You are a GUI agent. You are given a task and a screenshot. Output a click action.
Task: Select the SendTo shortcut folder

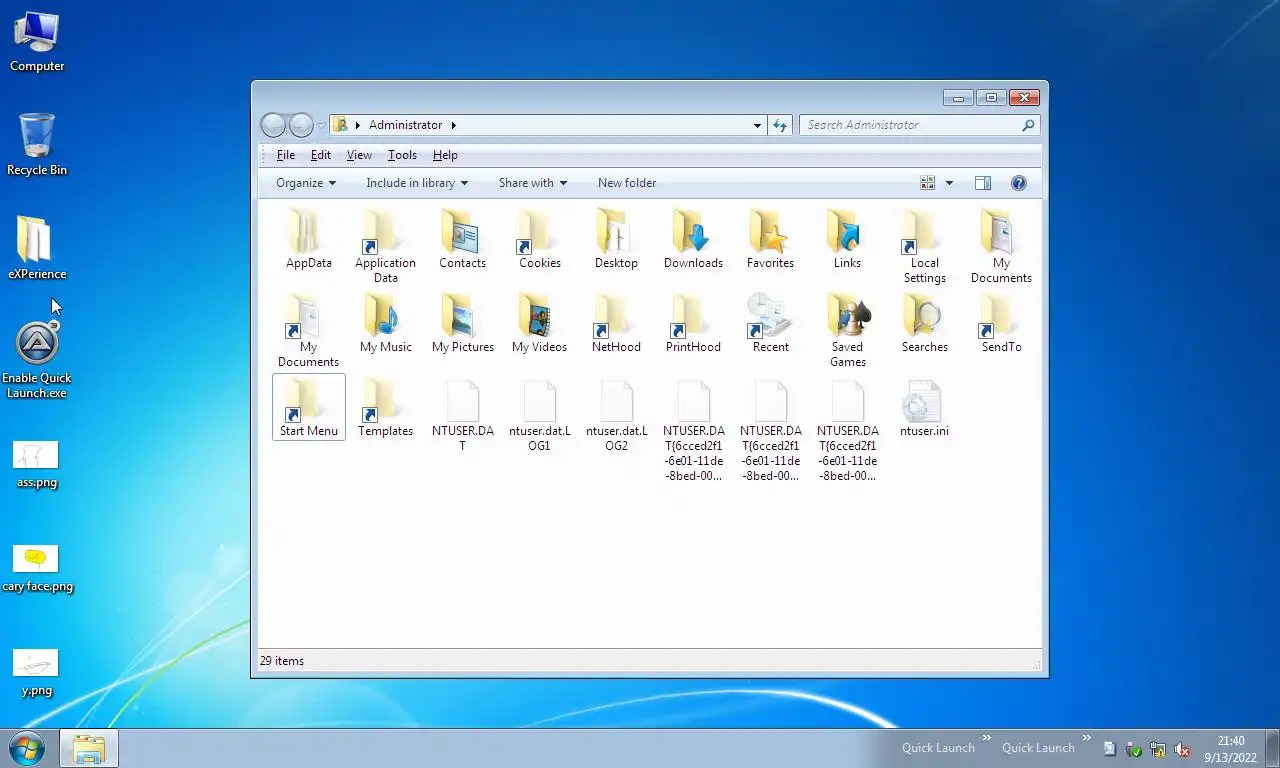(1001, 322)
